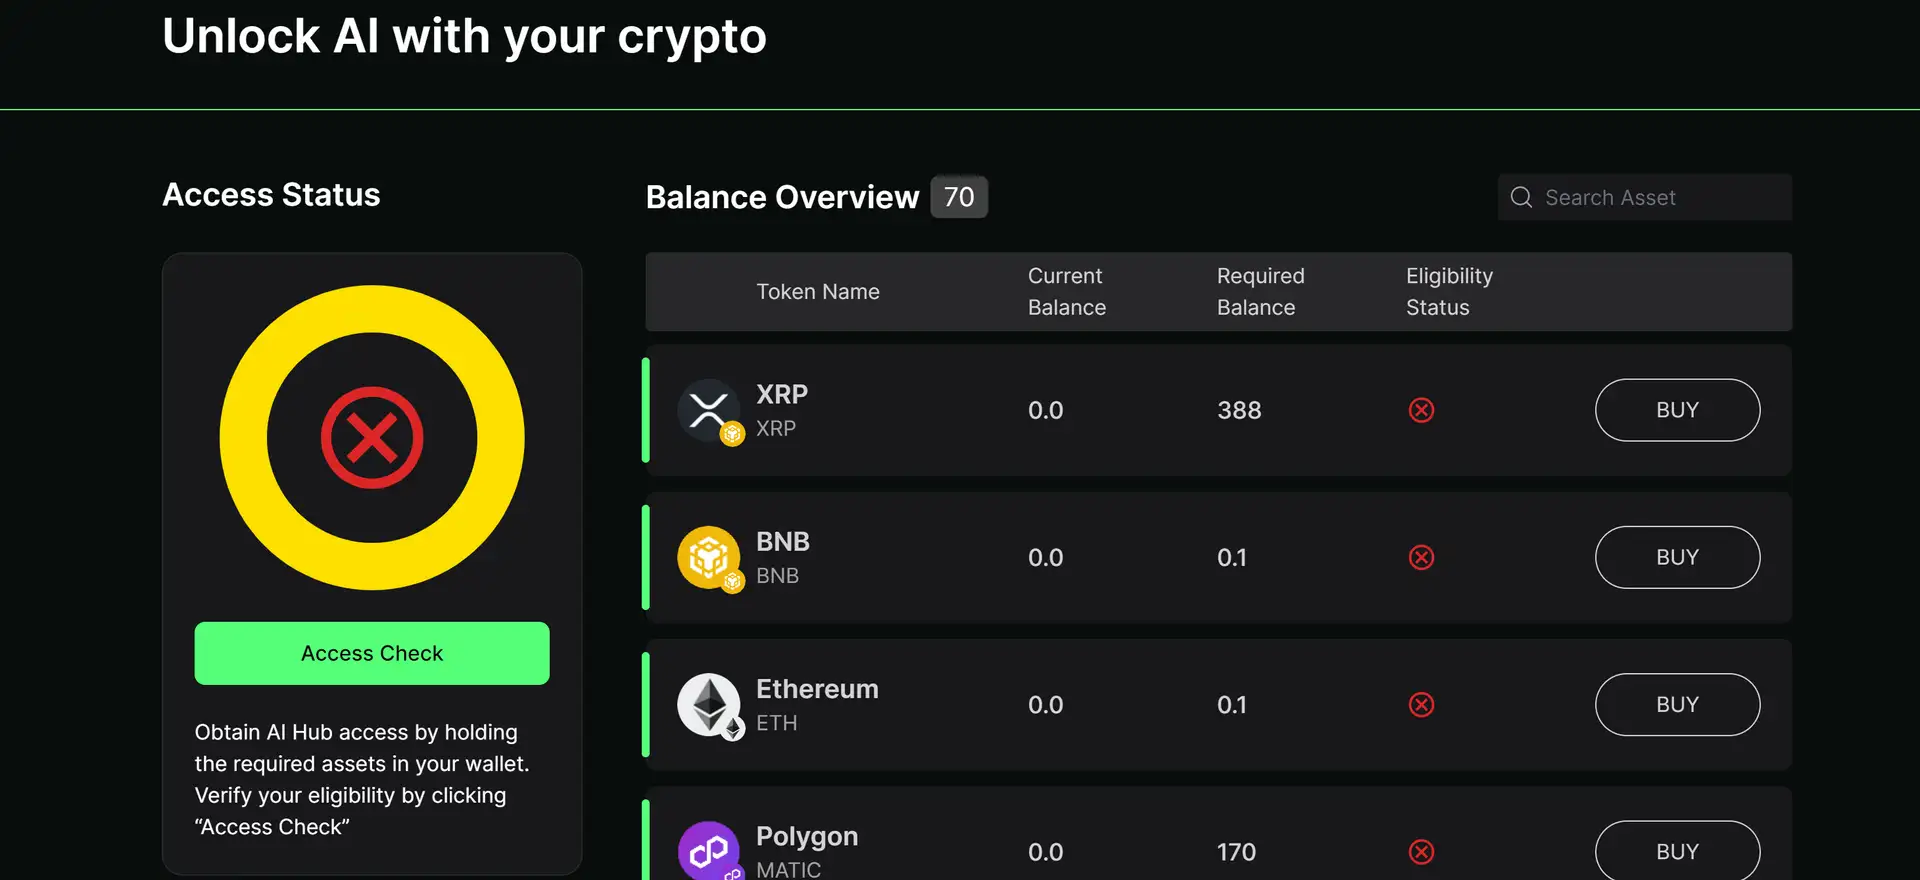Click the BNB coin logo icon
The height and width of the screenshot is (880, 1920).
[709, 557]
